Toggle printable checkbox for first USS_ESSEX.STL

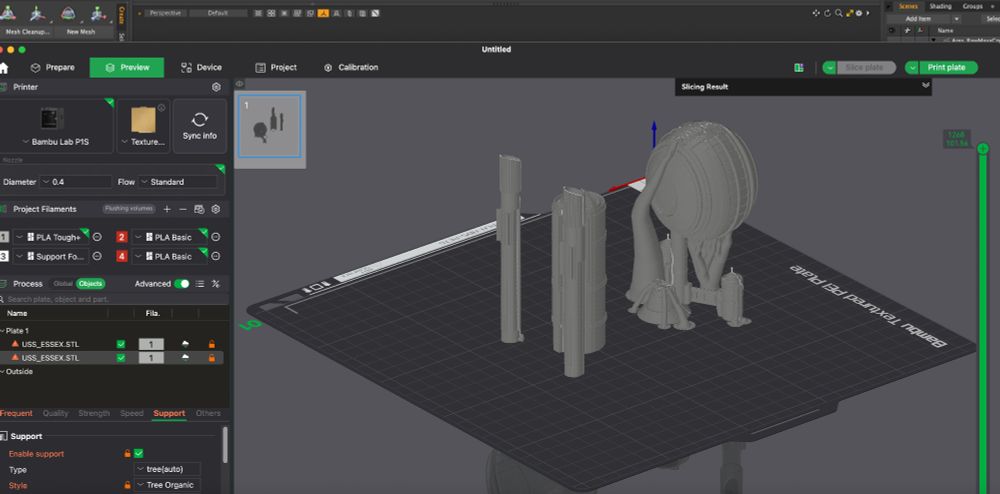[x=121, y=344]
